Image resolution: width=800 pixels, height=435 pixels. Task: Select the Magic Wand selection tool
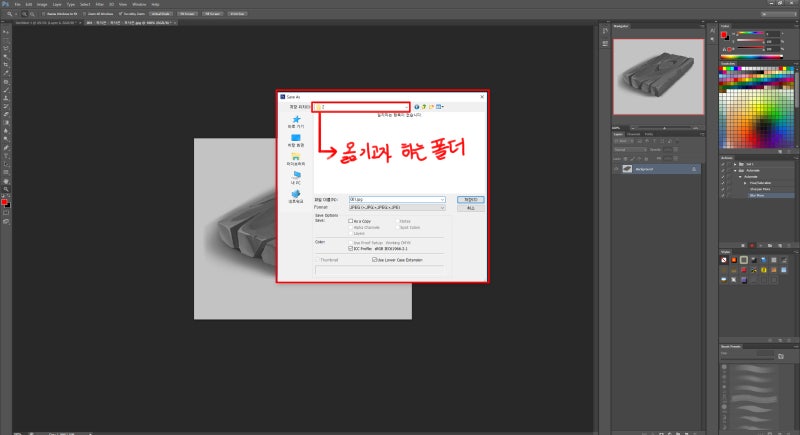6,56
